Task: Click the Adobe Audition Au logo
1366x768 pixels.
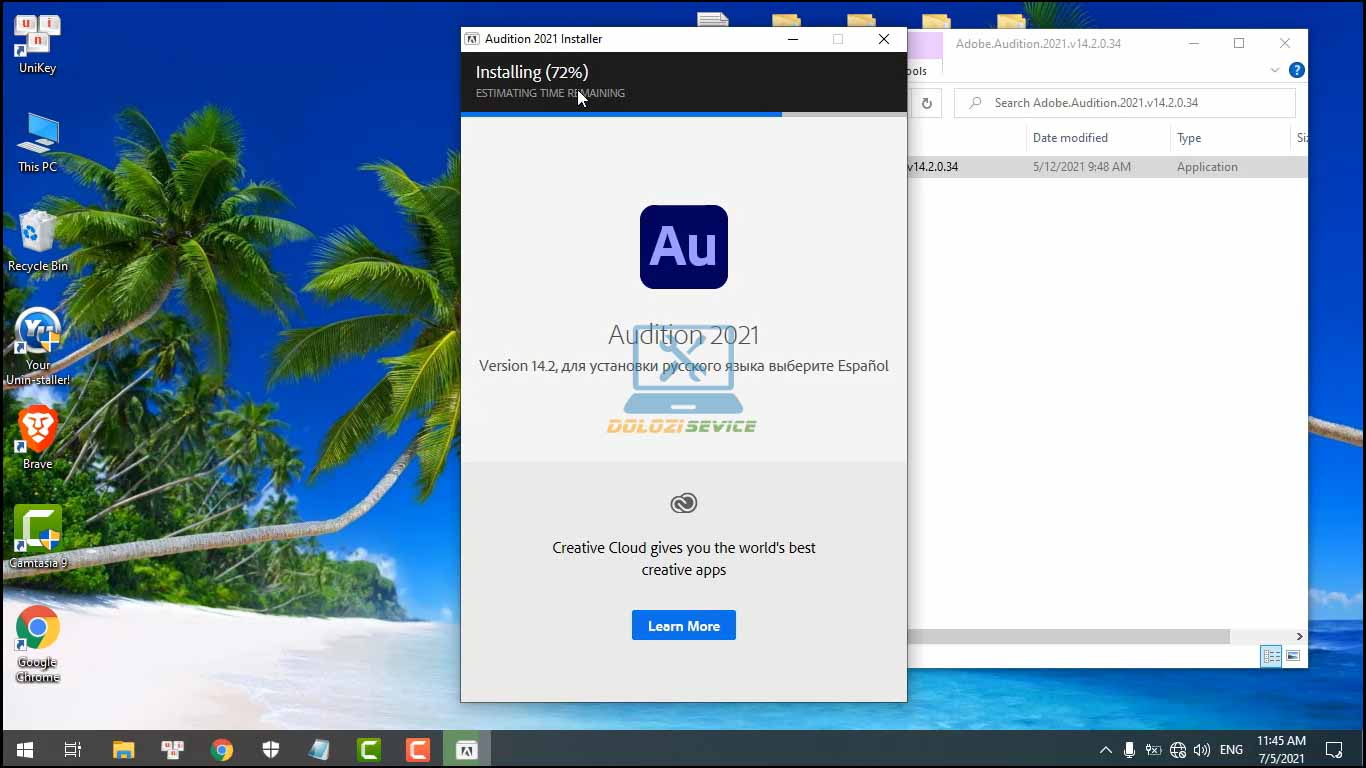Action: (x=683, y=247)
